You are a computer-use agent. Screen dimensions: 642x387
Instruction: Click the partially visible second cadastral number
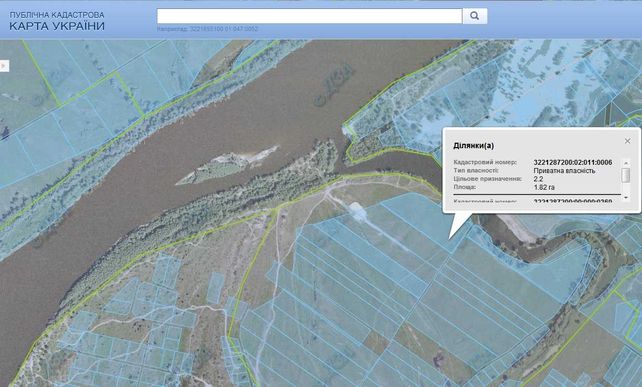coord(573,201)
